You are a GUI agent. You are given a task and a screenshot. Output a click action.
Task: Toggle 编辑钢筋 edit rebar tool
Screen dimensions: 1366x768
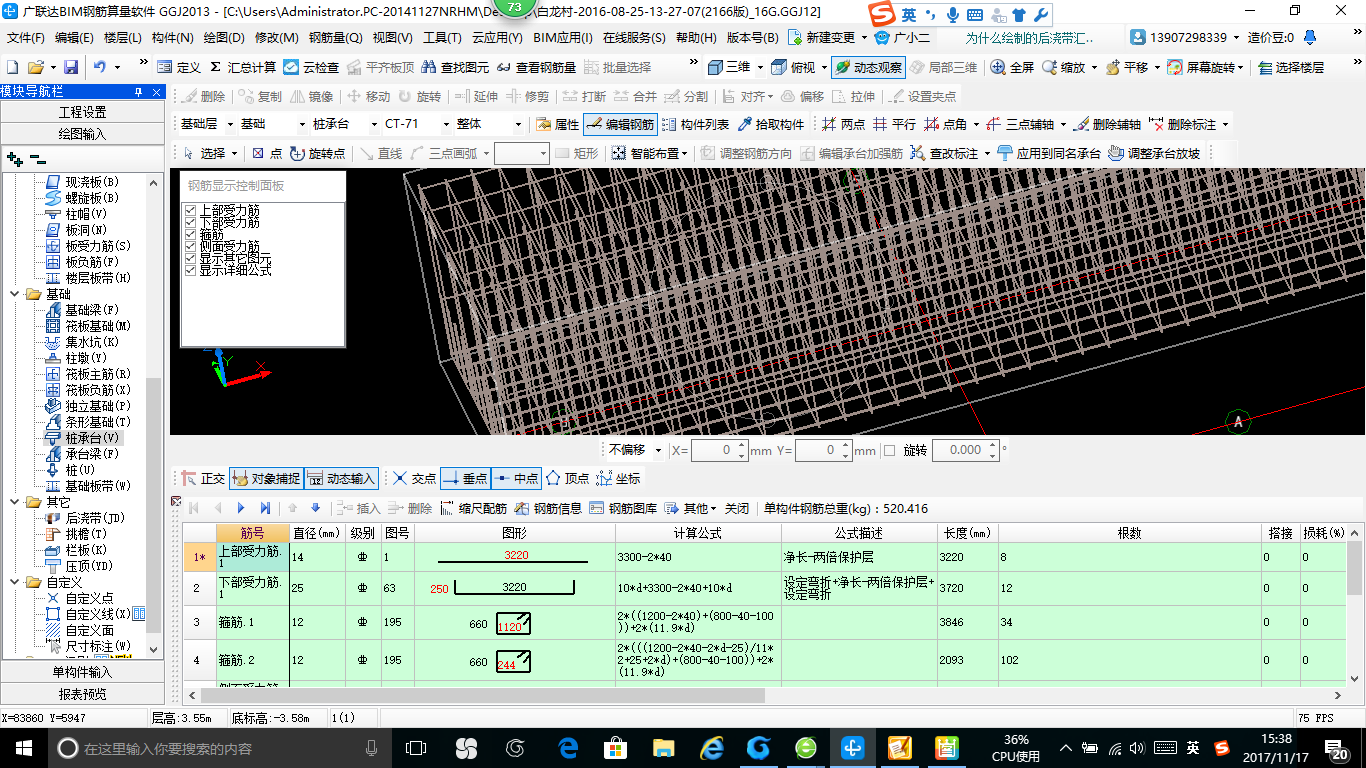click(620, 124)
